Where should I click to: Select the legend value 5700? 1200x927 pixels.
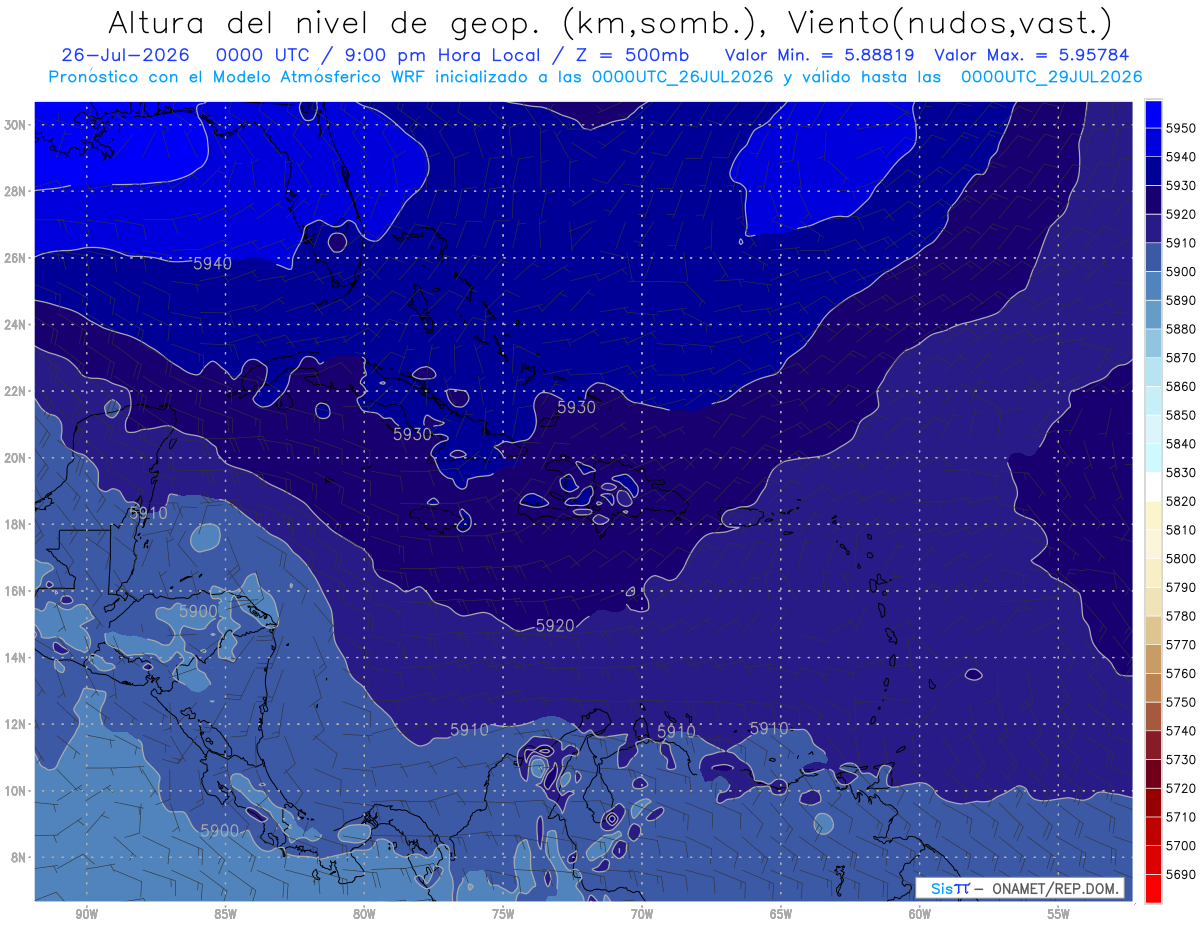[1181, 845]
